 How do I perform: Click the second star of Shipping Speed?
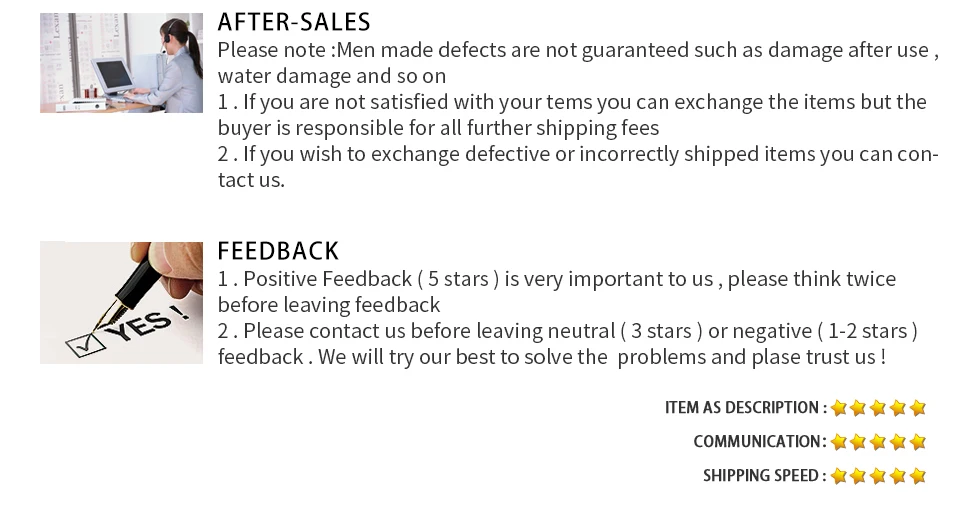(x=858, y=476)
